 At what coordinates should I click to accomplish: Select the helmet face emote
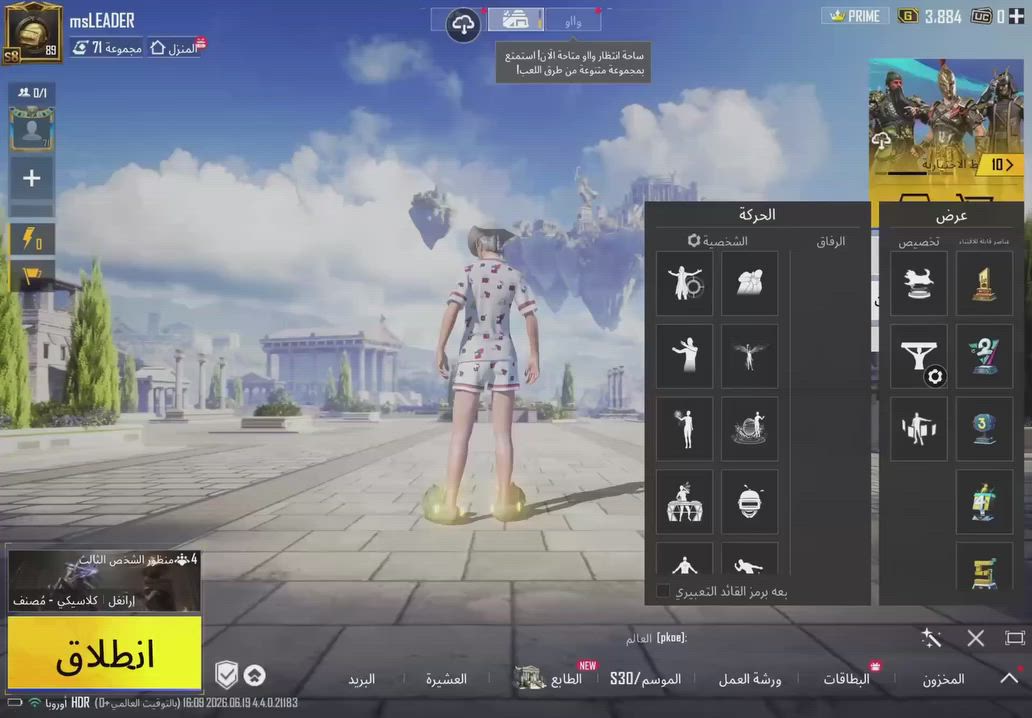click(x=750, y=501)
